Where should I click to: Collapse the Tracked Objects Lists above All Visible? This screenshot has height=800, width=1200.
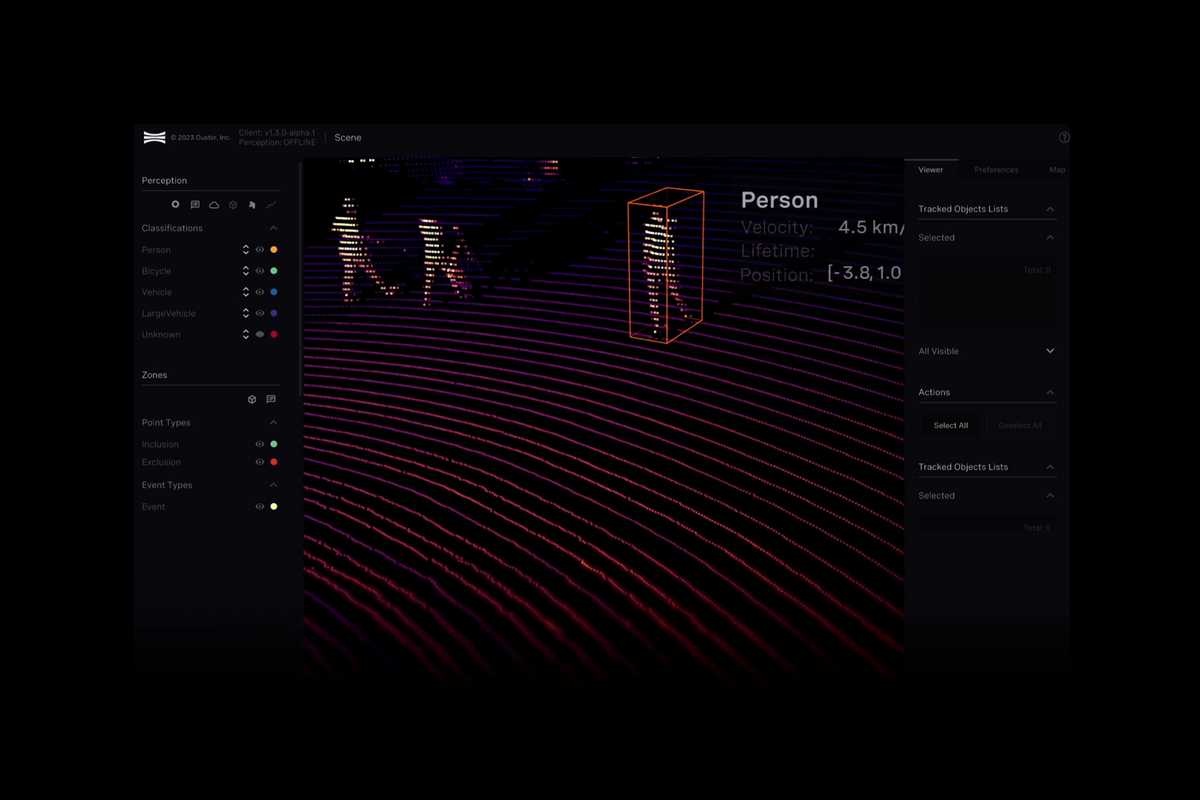point(1050,209)
